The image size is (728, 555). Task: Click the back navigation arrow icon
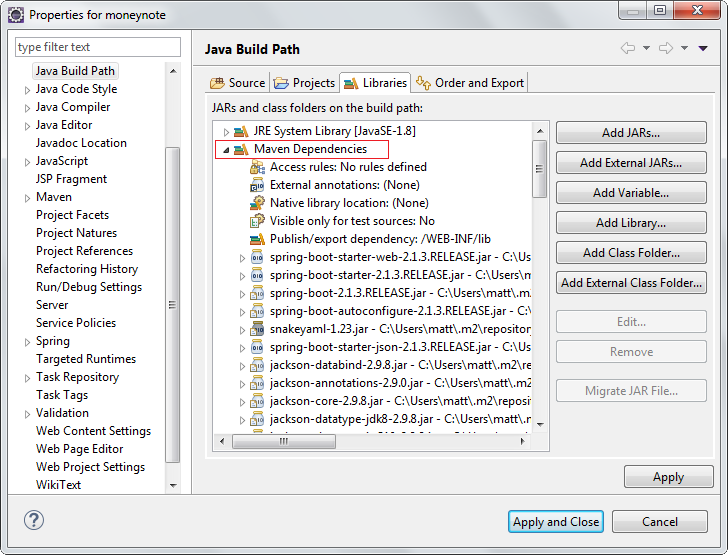pos(628,48)
